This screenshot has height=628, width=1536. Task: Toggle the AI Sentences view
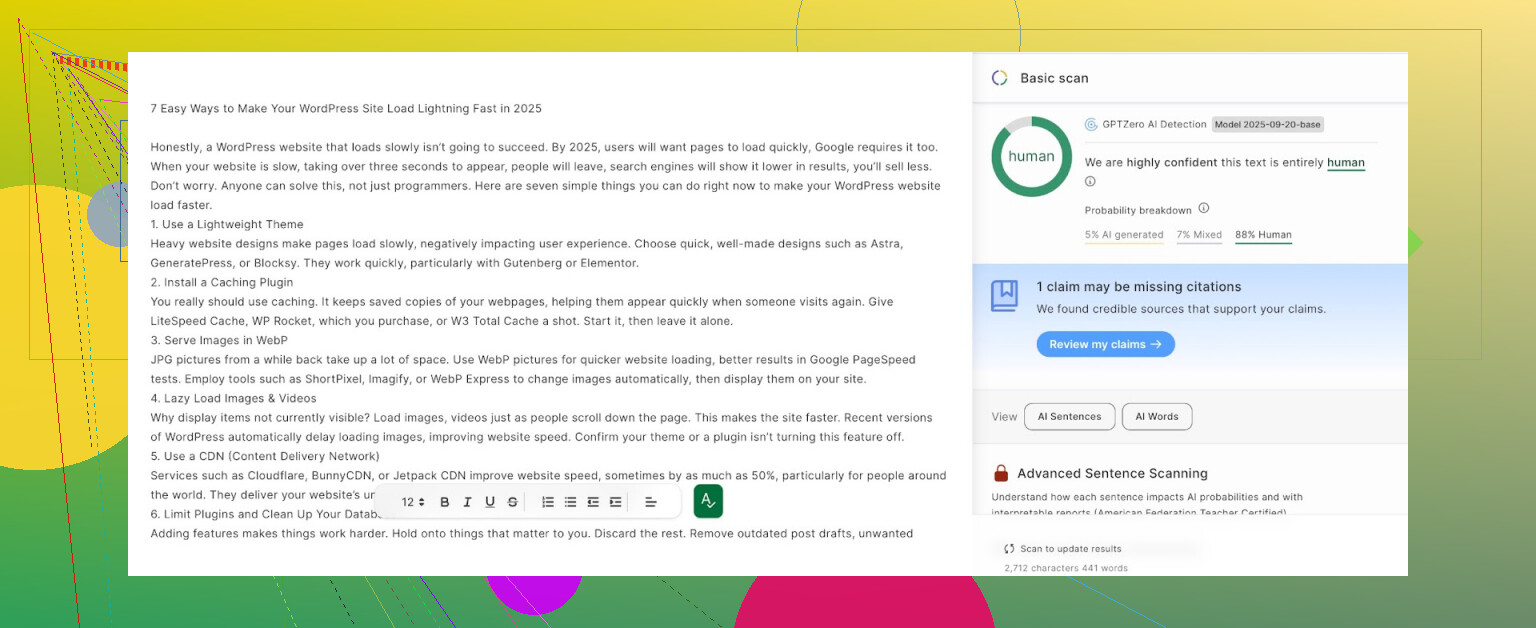[1069, 417]
